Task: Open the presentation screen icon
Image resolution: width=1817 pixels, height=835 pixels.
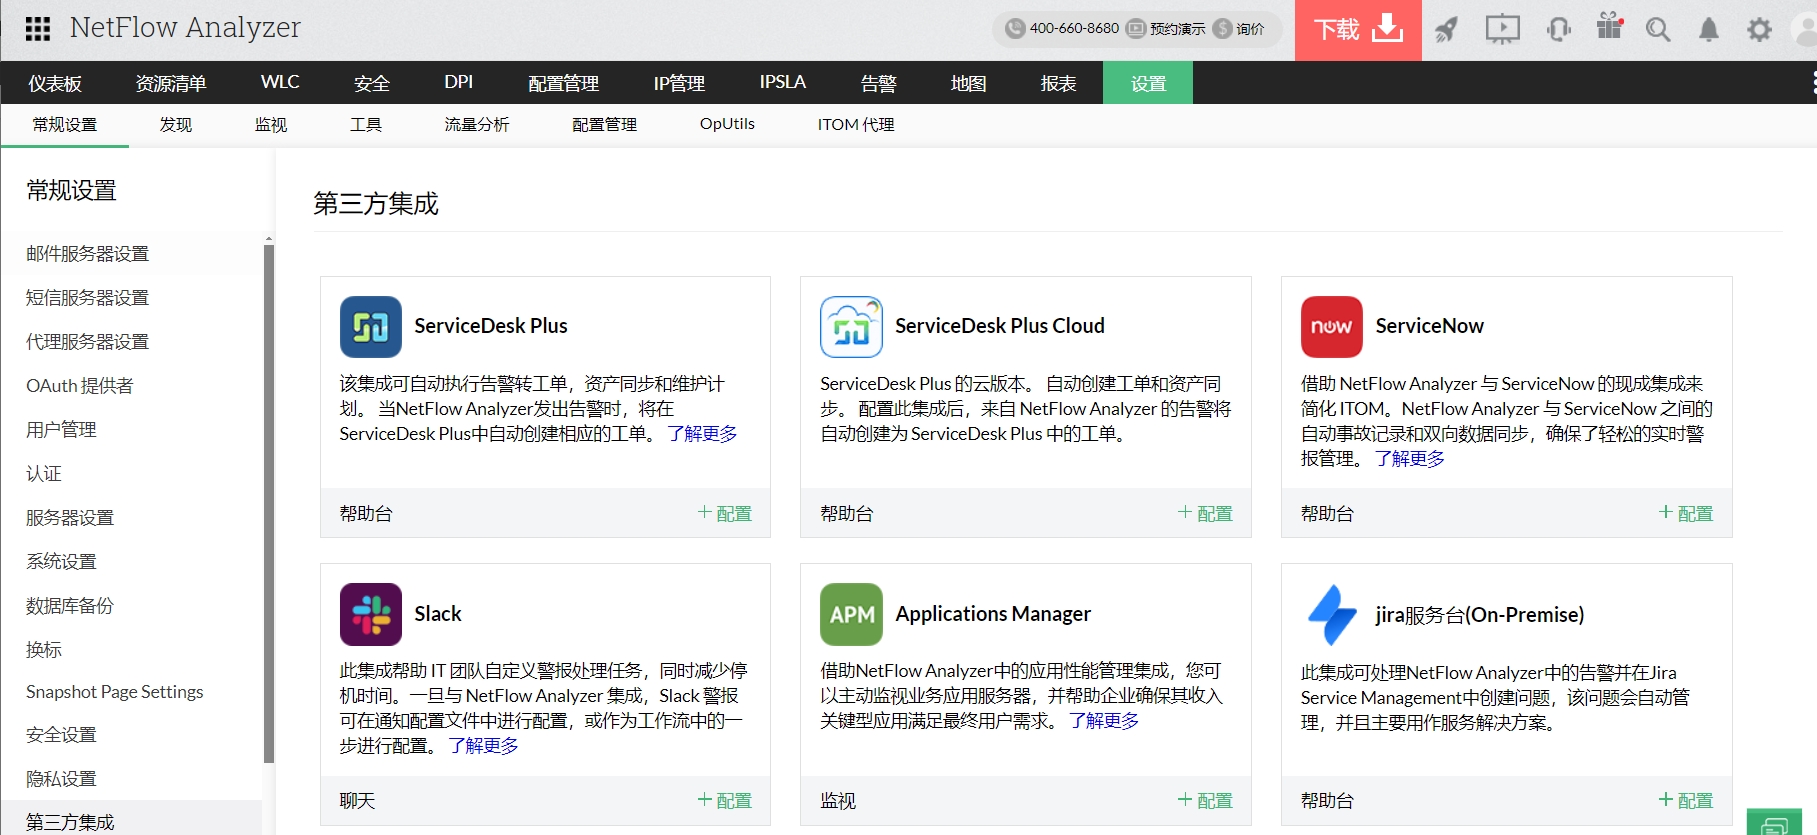Action: (1502, 30)
